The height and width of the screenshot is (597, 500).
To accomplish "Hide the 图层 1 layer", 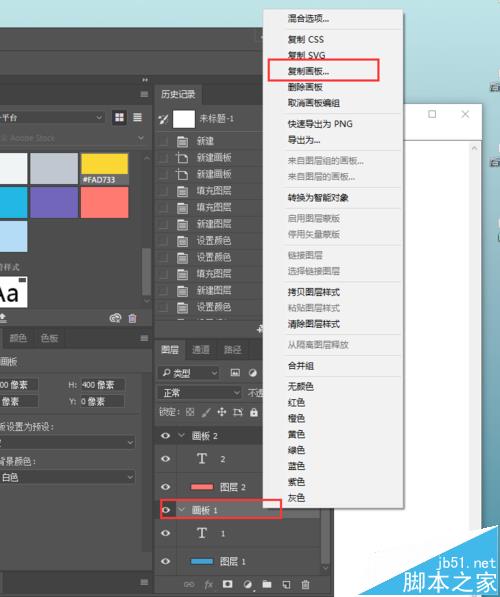I will coord(165,561).
